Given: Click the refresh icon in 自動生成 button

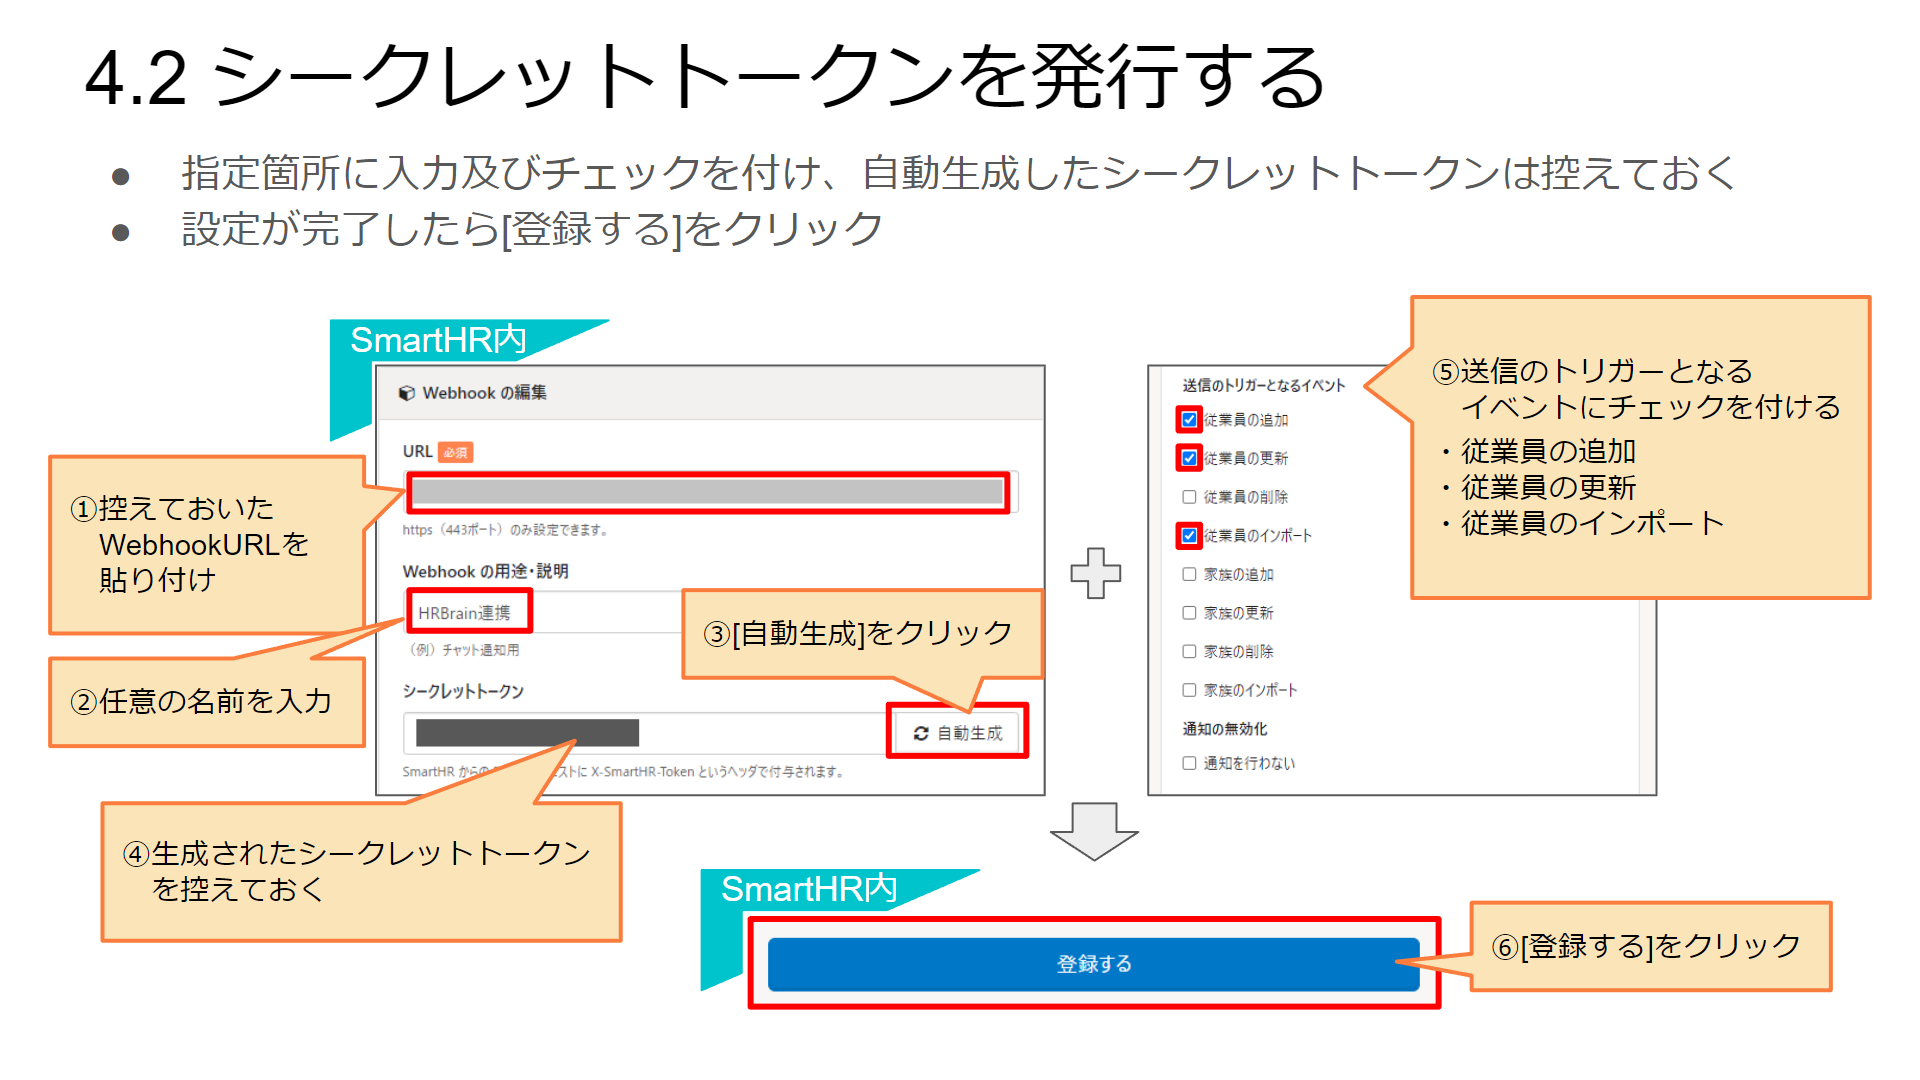Looking at the screenshot, I should 921,733.
